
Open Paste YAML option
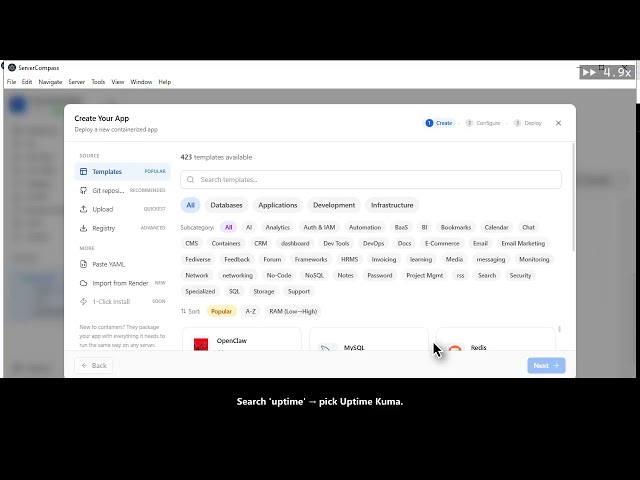coord(122,264)
